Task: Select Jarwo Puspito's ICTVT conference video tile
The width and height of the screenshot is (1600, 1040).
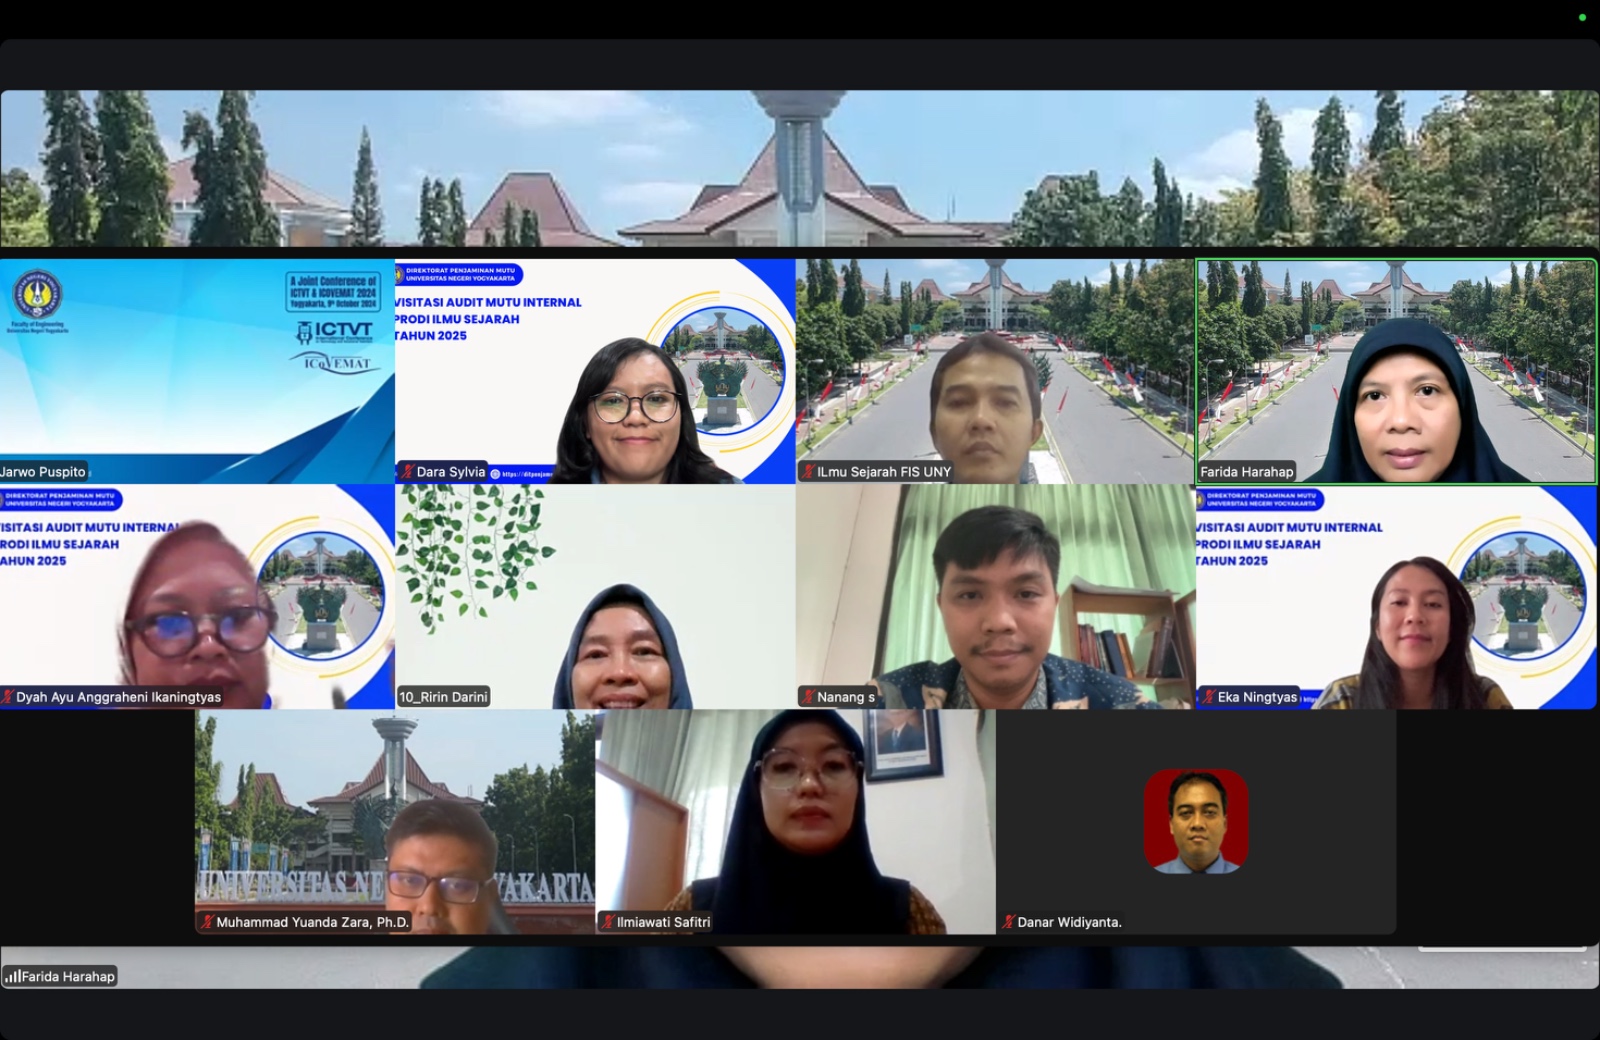Action: pos(197,370)
